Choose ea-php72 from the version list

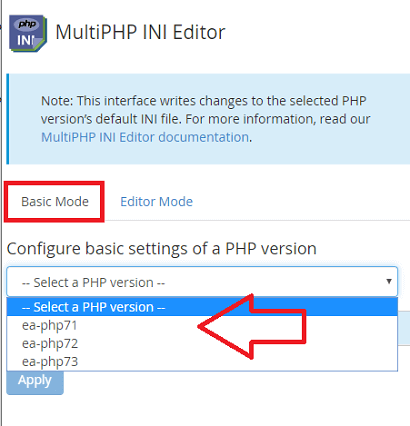[x=202, y=343]
